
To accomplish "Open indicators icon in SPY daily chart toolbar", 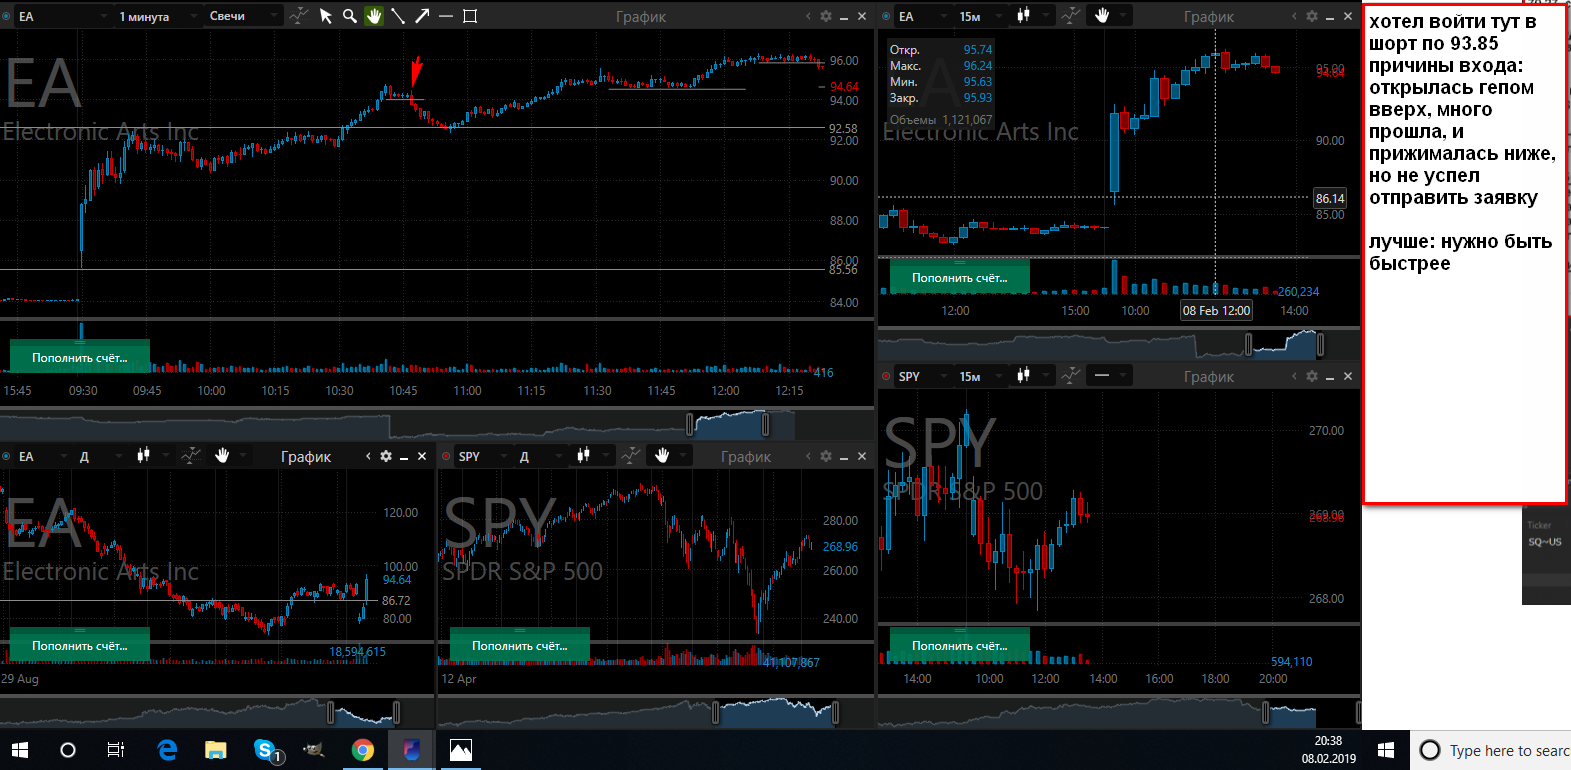I will coord(630,456).
